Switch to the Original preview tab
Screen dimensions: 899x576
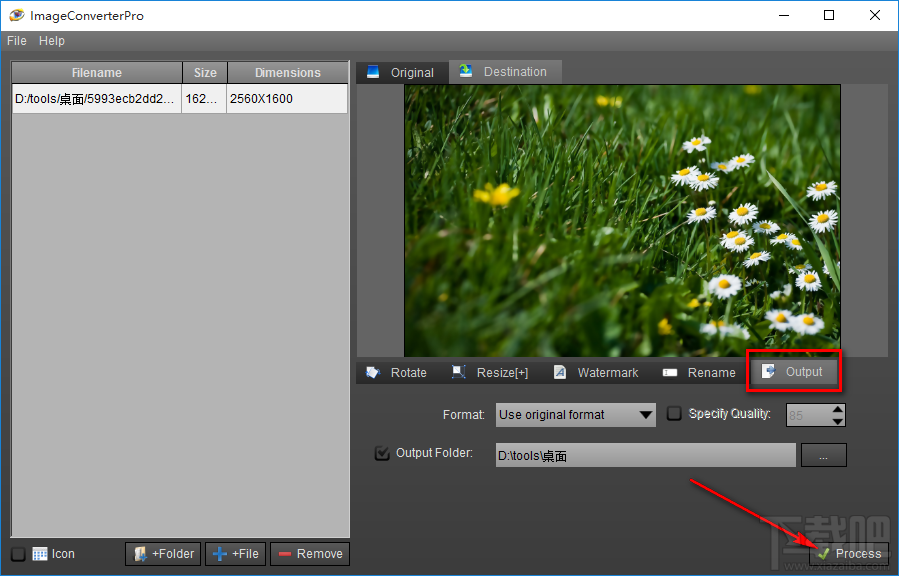point(402,73)
